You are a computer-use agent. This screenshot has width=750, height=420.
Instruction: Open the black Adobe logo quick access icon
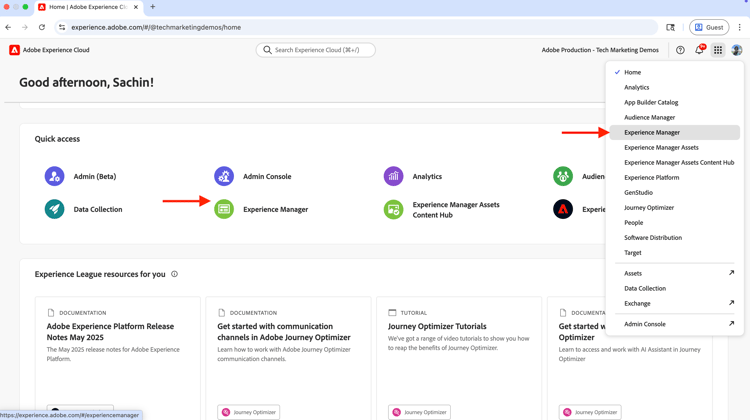click(x=563, y=209)
